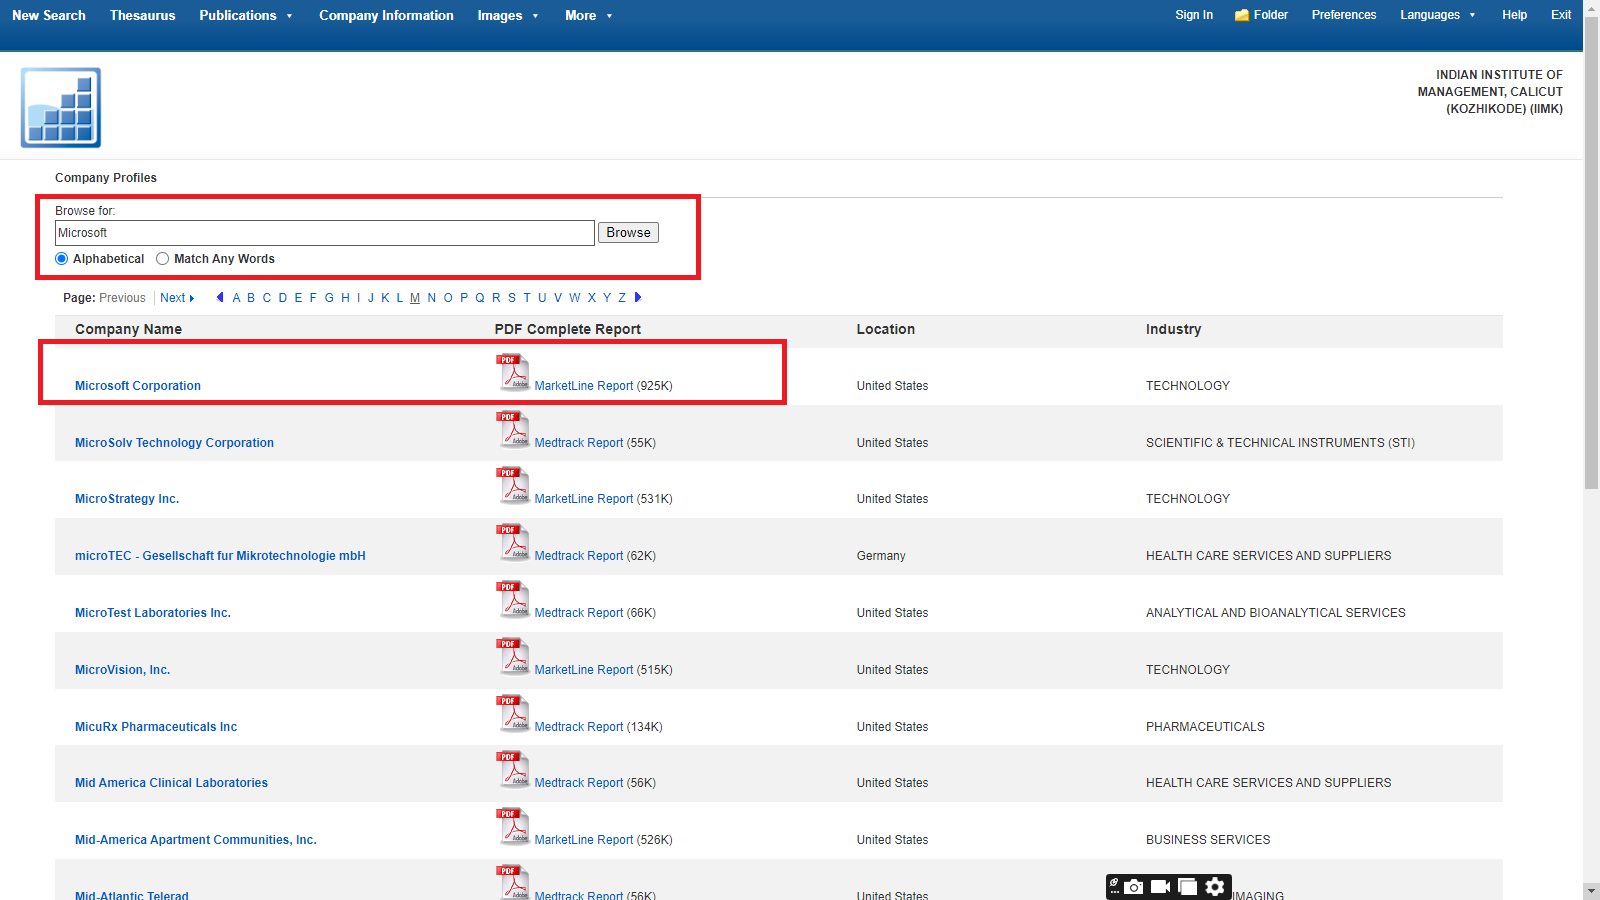Open the Microsoft Corporation company link

138,386
